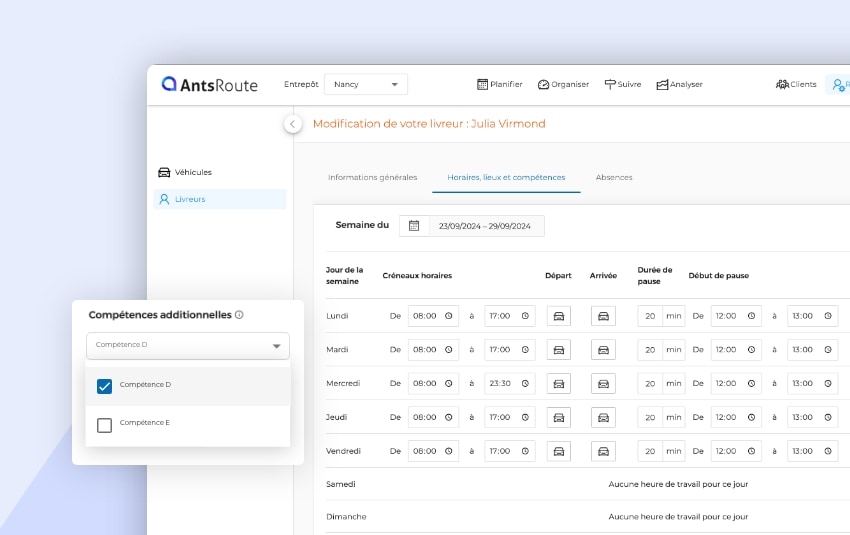The image size is (850, 535).
Task: Check the Compétence E checkbox
Action: tap(104, 425)
